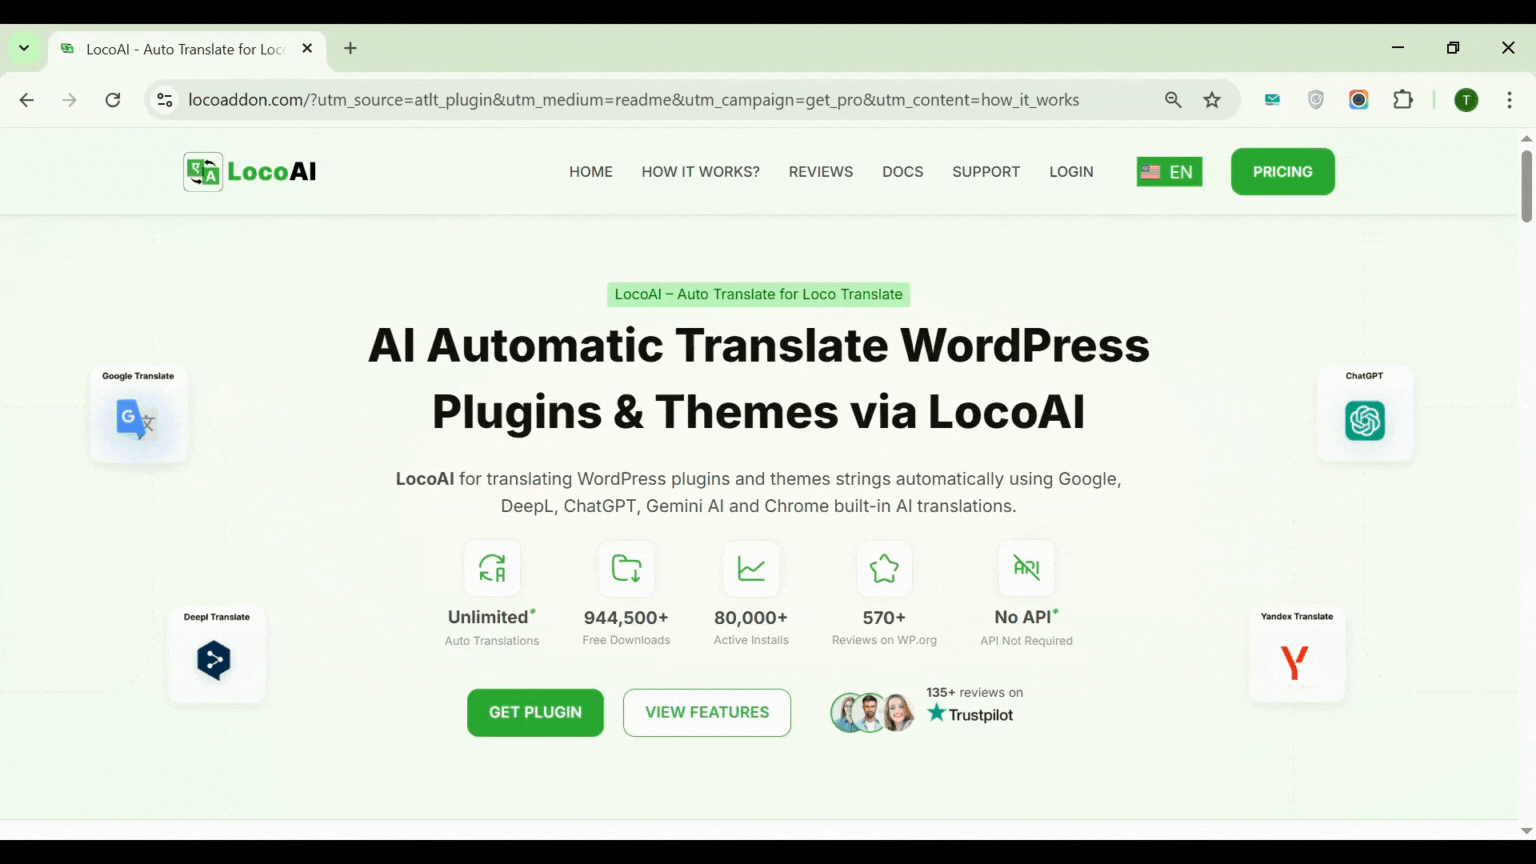Click the GET PLUGIN button
The height and width of the screenshot is (864, 1536).
click(x=535, y=712)
